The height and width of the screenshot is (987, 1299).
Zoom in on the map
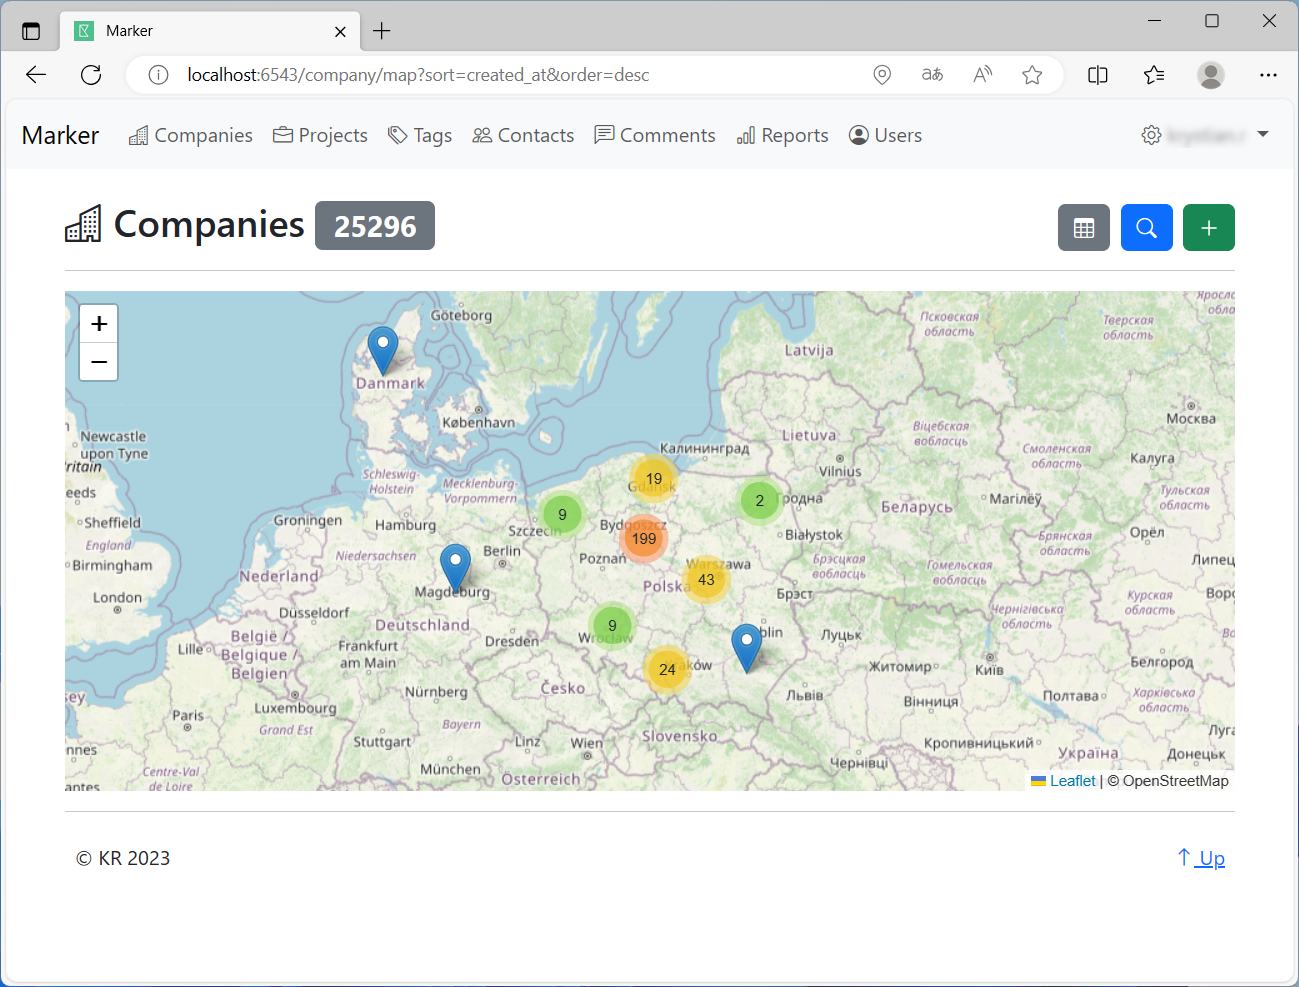99,324
